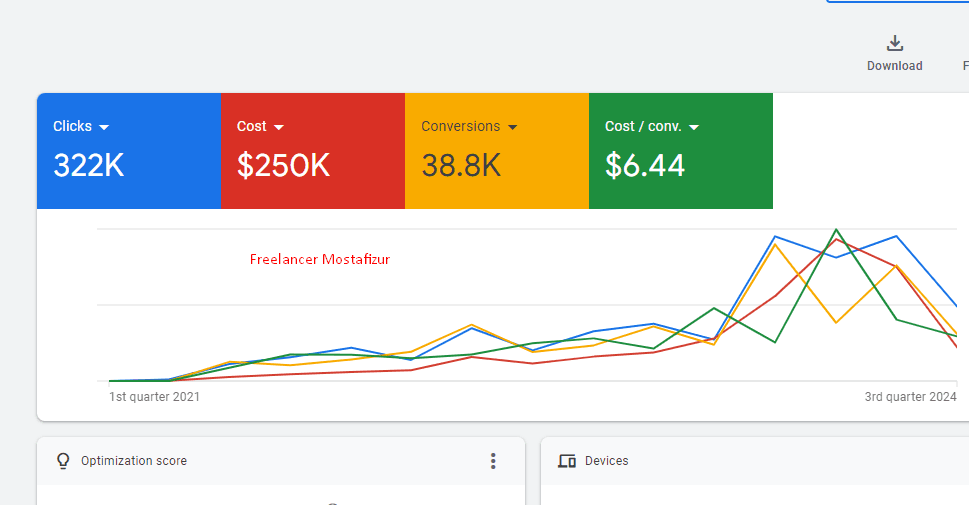This screenshot has height=505, width=969.
Task: Expand the Clicks metric dropdown arrow
Action: point(104,127)
